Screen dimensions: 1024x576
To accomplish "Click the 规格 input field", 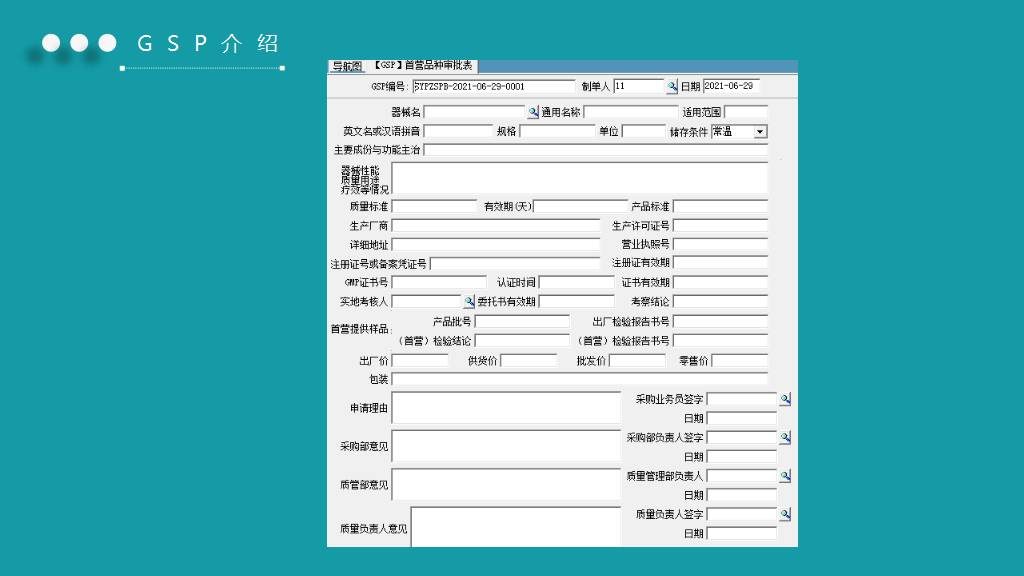I will [558, 131].
